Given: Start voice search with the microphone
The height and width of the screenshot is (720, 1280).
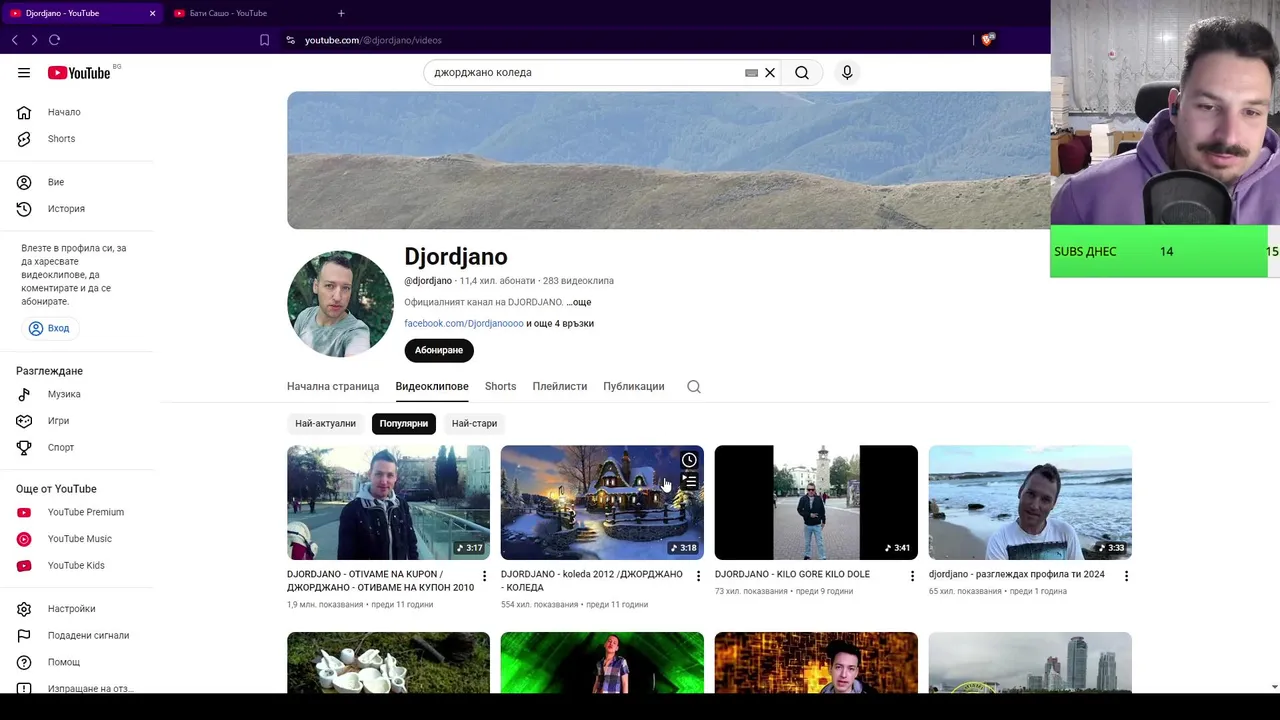Looking at the screenshot, I should [x=847, y=72].
